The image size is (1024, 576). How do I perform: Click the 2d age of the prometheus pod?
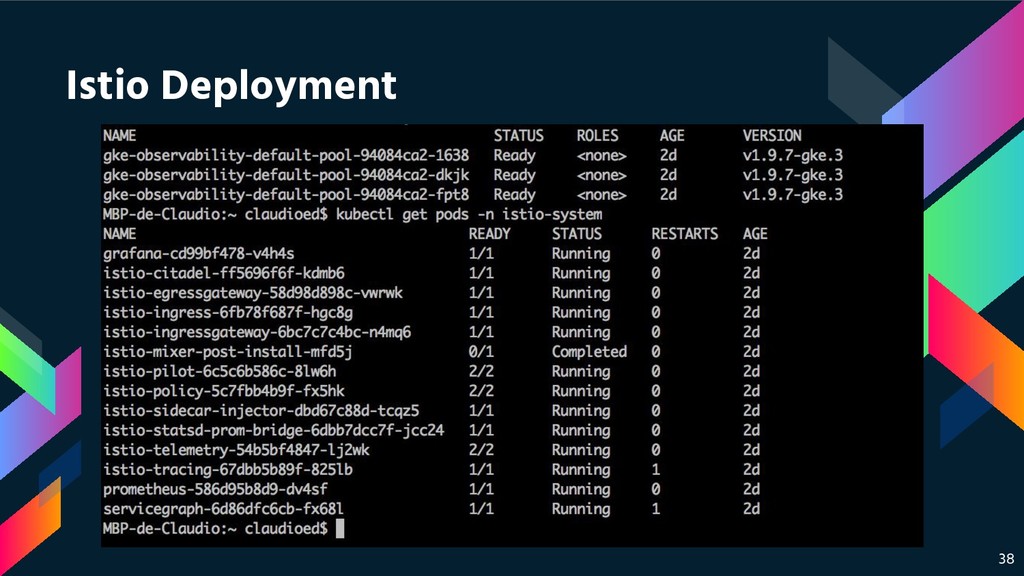tap(751, 488)
